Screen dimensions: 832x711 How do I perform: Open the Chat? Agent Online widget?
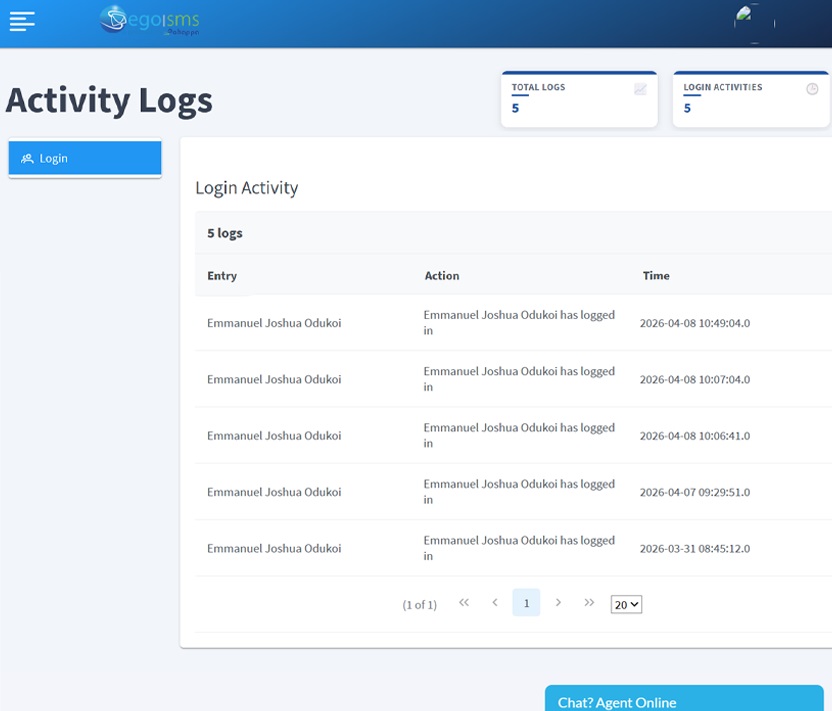[x=683, y=700]
